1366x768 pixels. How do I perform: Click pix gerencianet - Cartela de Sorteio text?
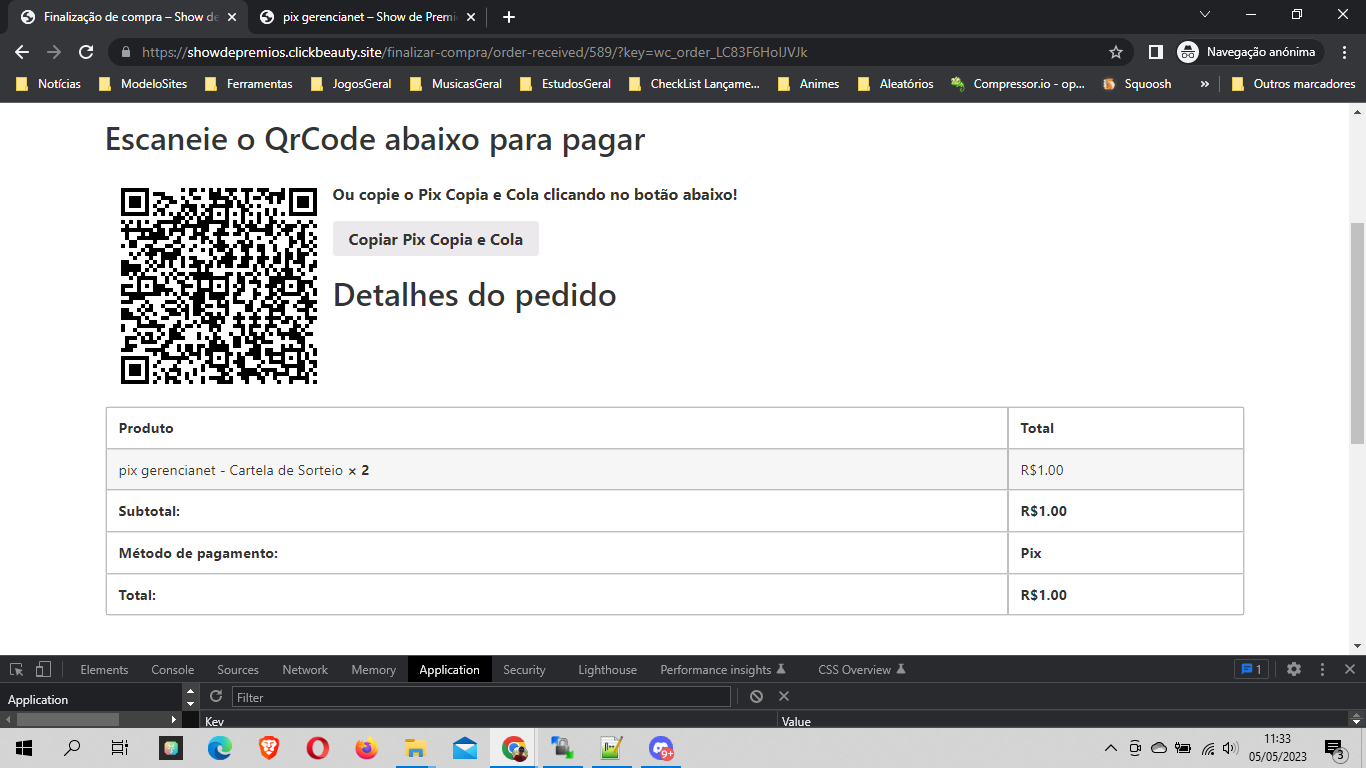(x=231, y=470)
